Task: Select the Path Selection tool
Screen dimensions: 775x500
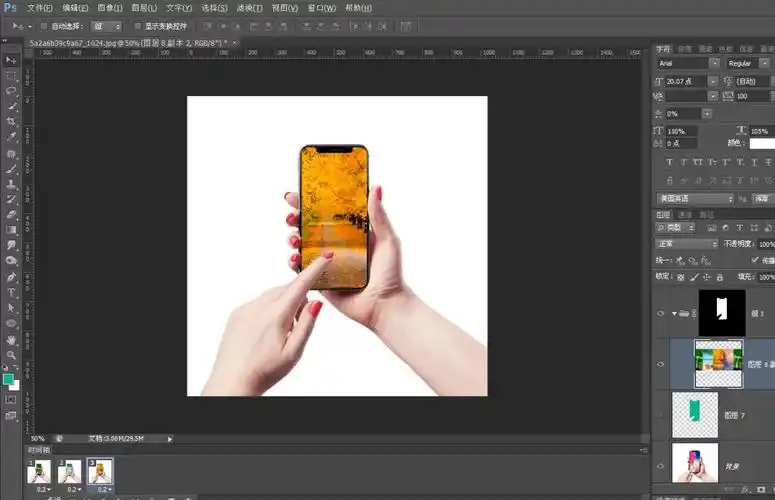Action: click(11, 308)
